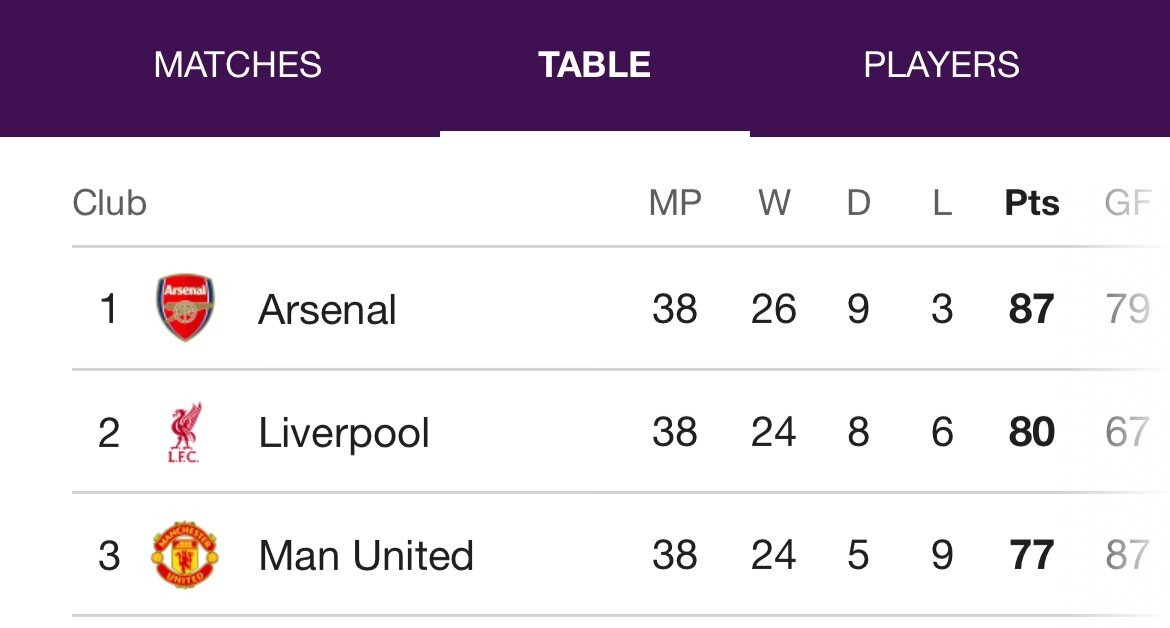Image resolution: width=1170 pixels, height=628 pixels.
Task: Click Man United's 77 points value
Action: [x=1031, y=555]
